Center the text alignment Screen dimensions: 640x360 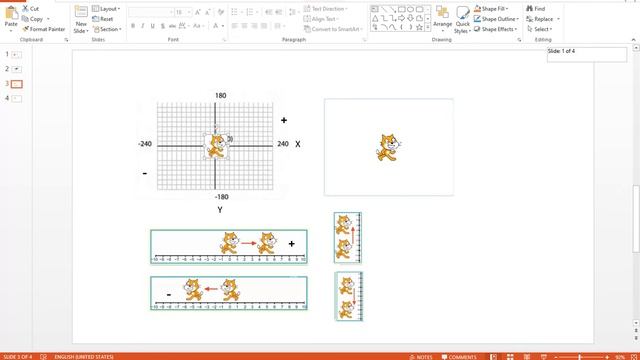244,26
